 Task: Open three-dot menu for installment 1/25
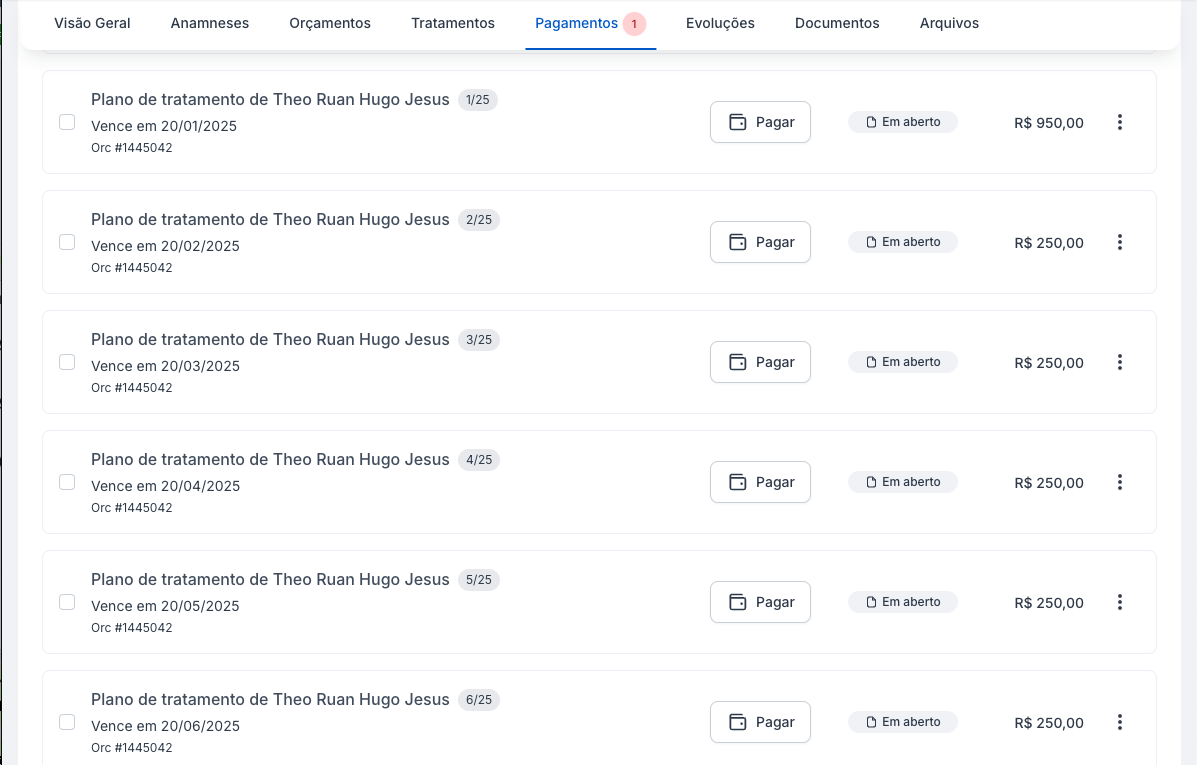(x=1119, y=122)
